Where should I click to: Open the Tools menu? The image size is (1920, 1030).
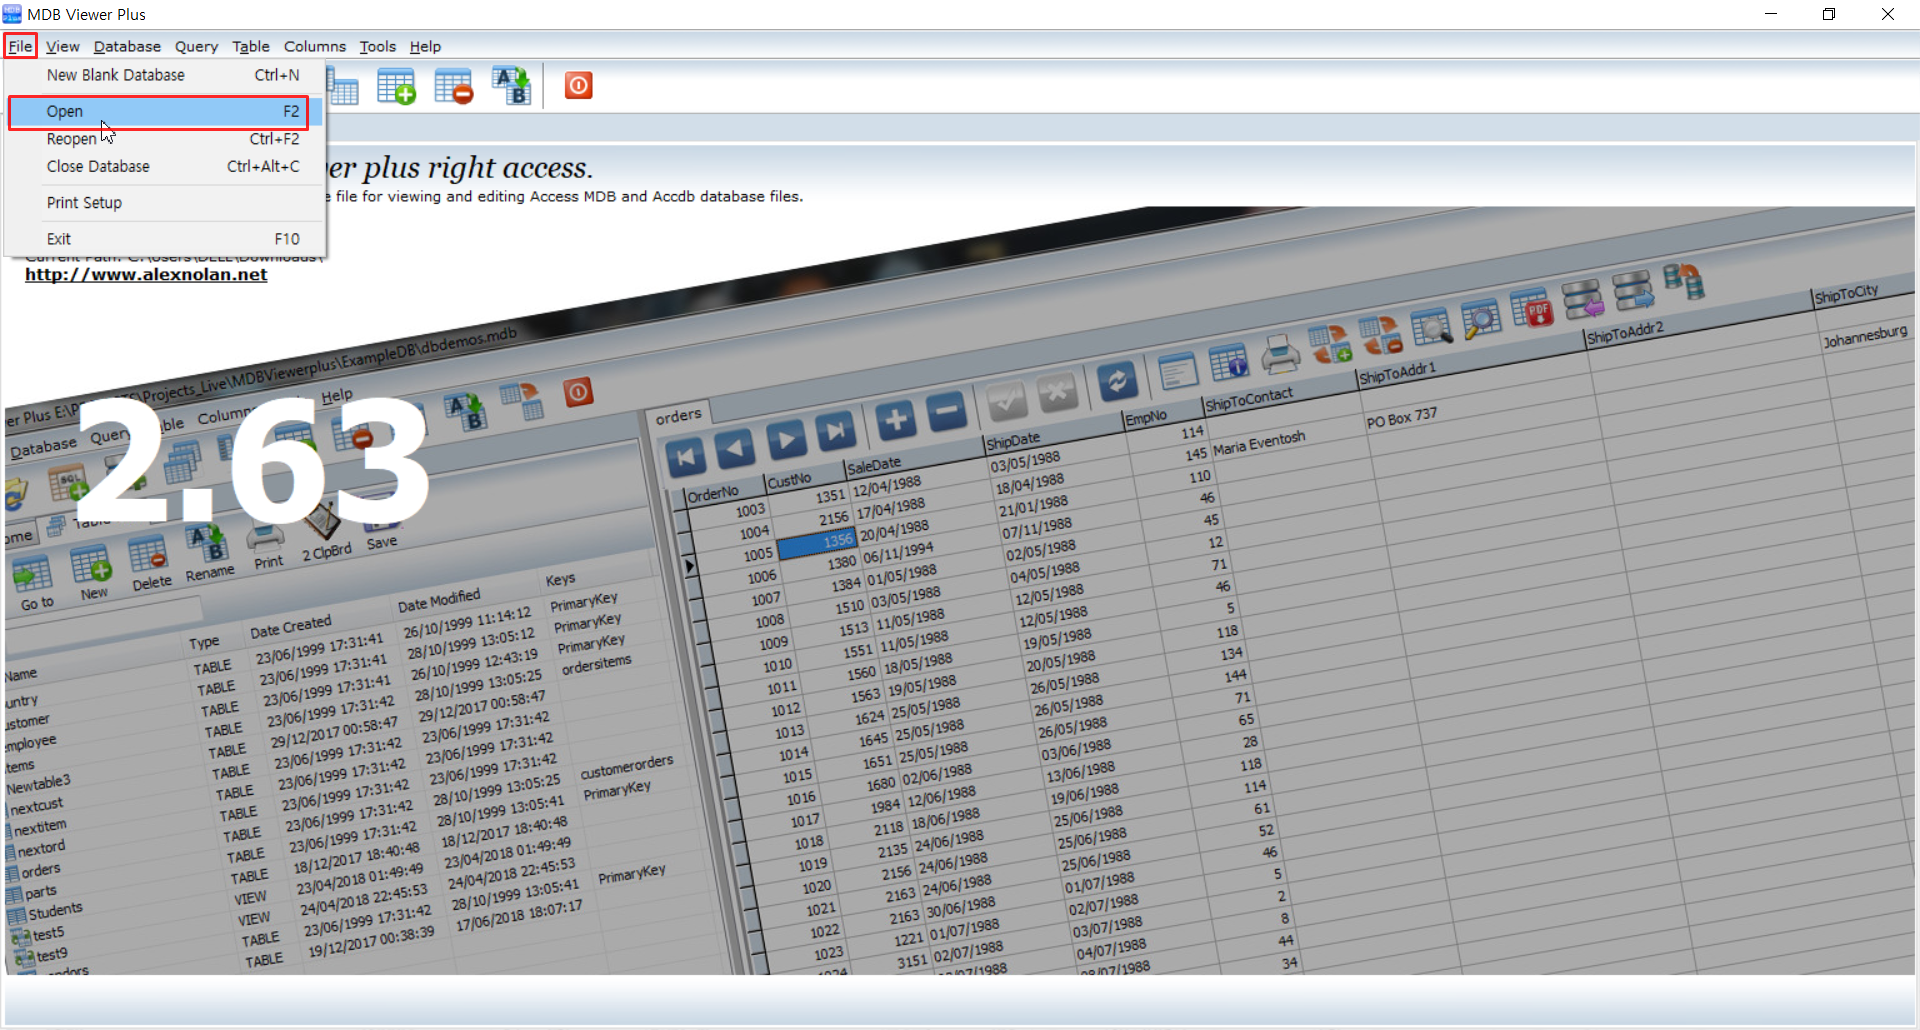click(378, 46)
